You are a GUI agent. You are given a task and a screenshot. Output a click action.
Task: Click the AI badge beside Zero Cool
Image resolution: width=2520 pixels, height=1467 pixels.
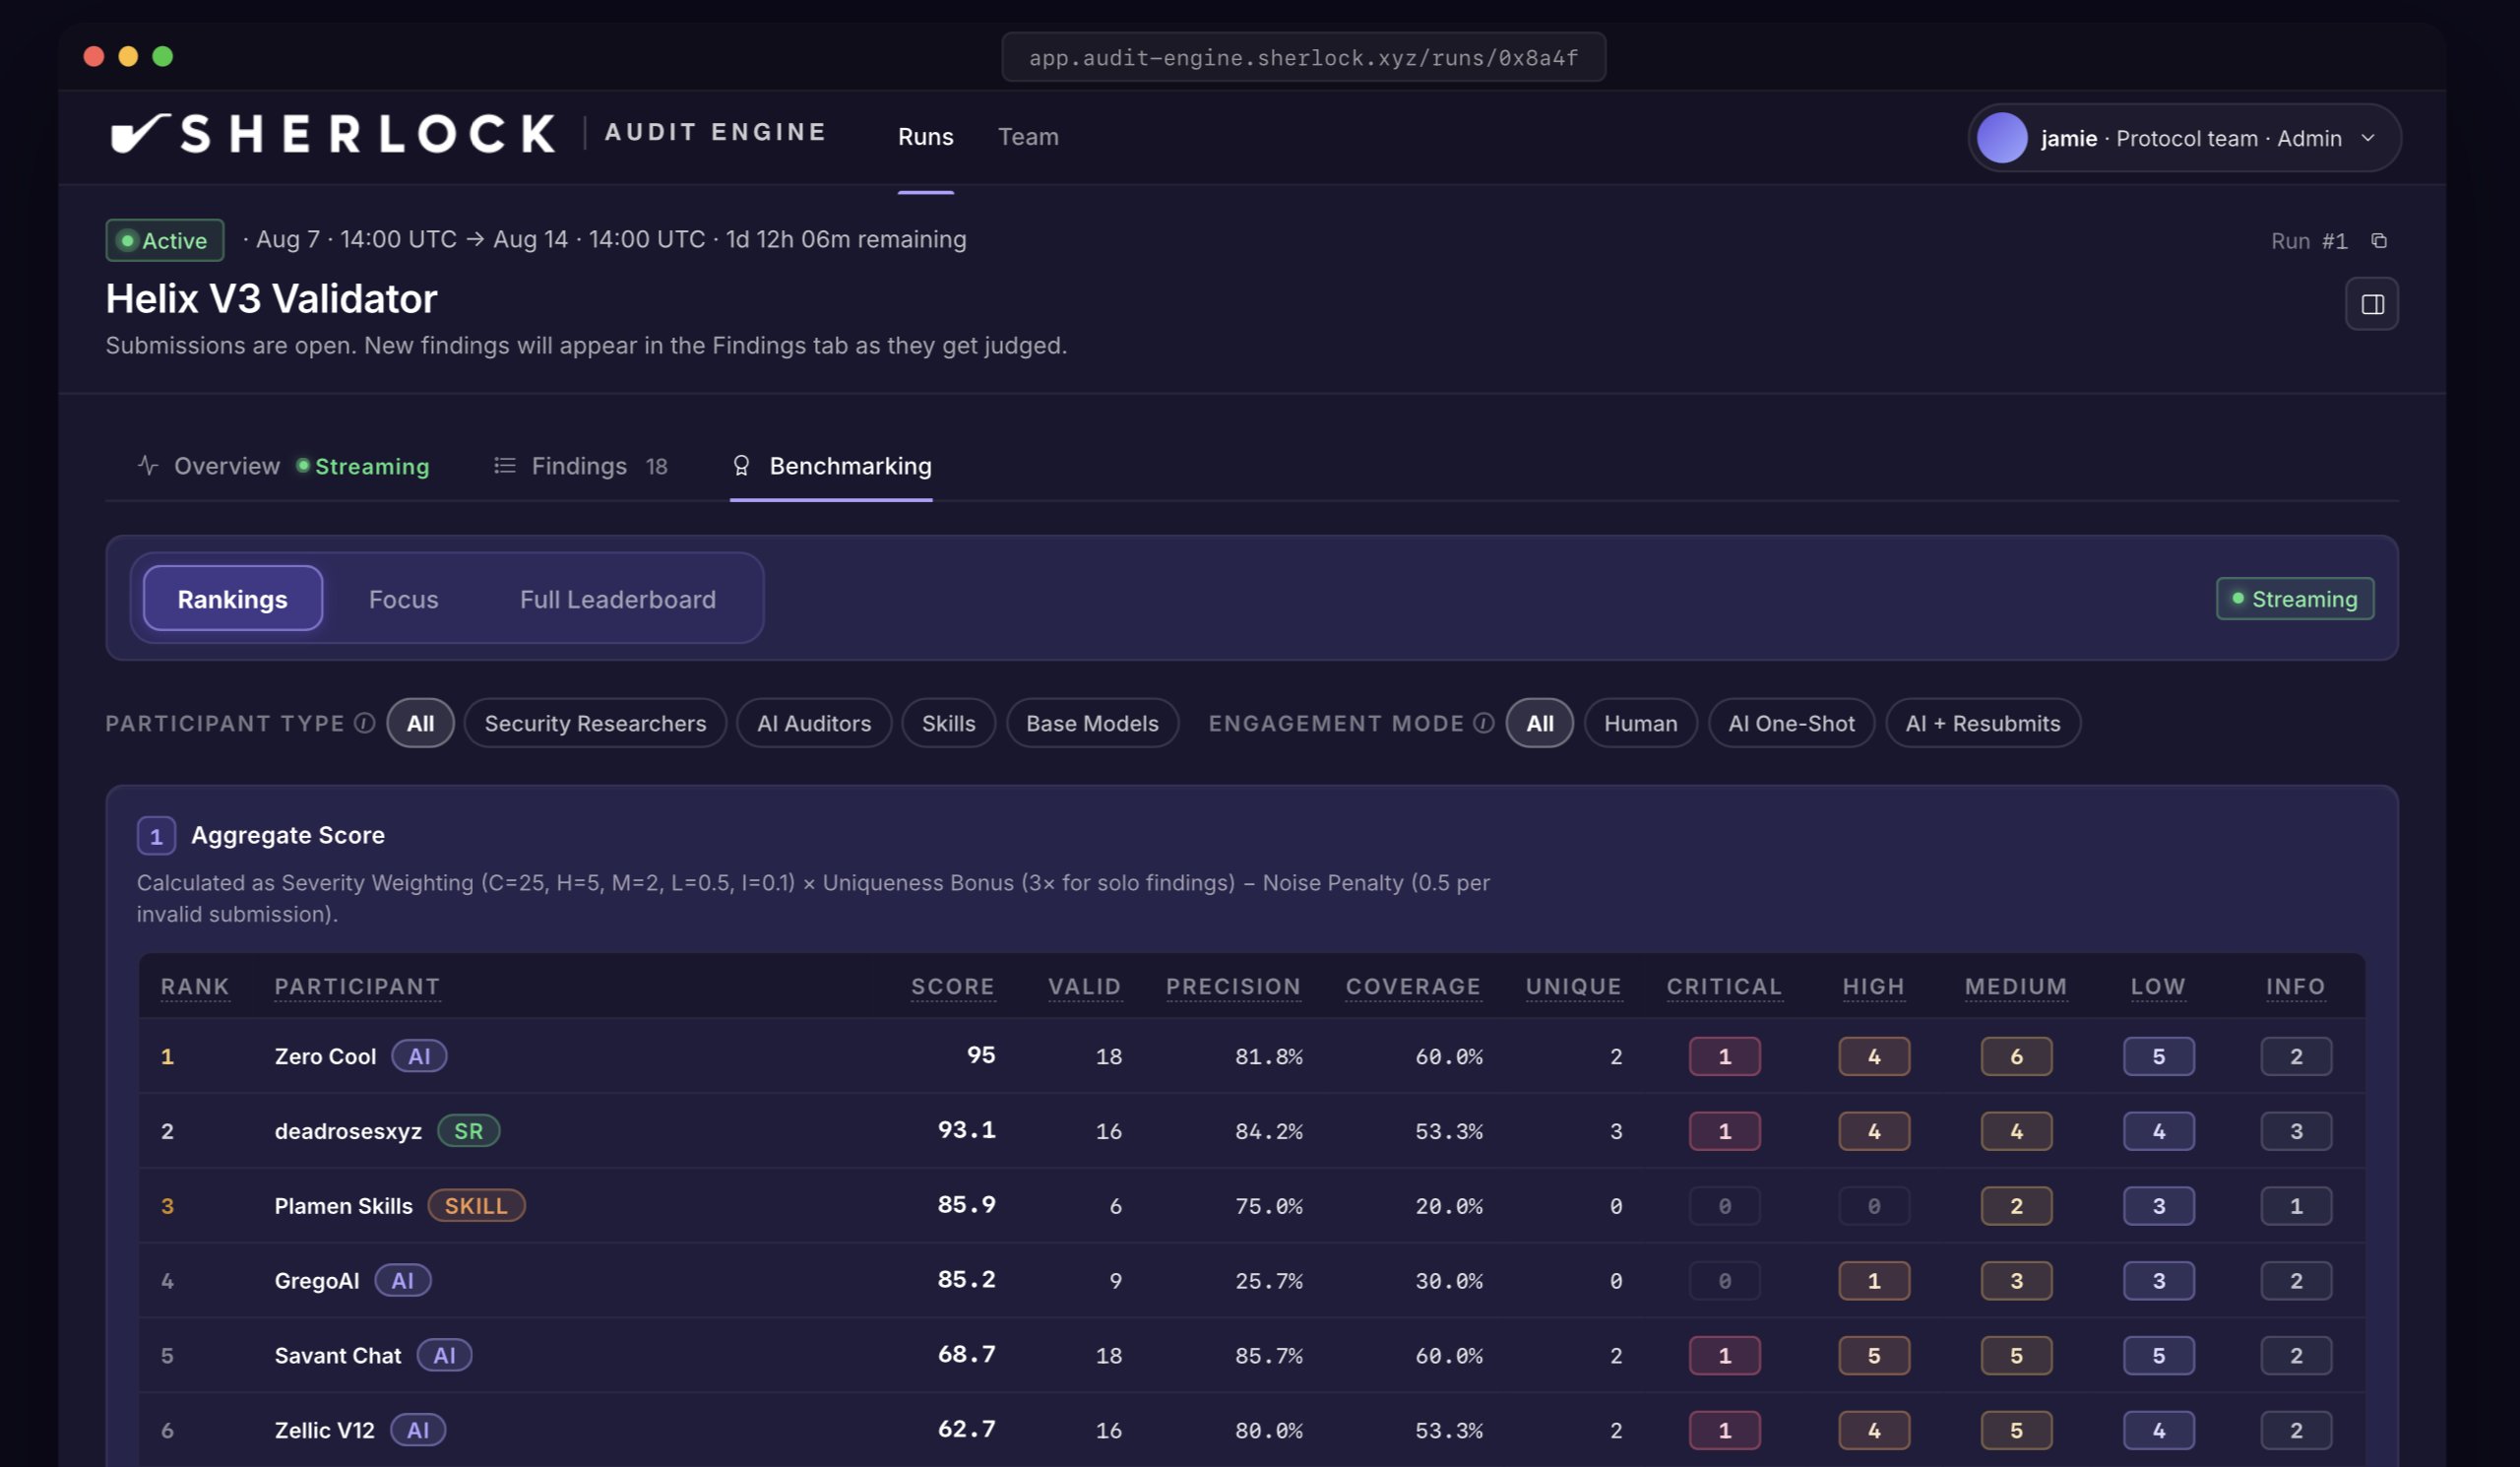[419, 1056]
